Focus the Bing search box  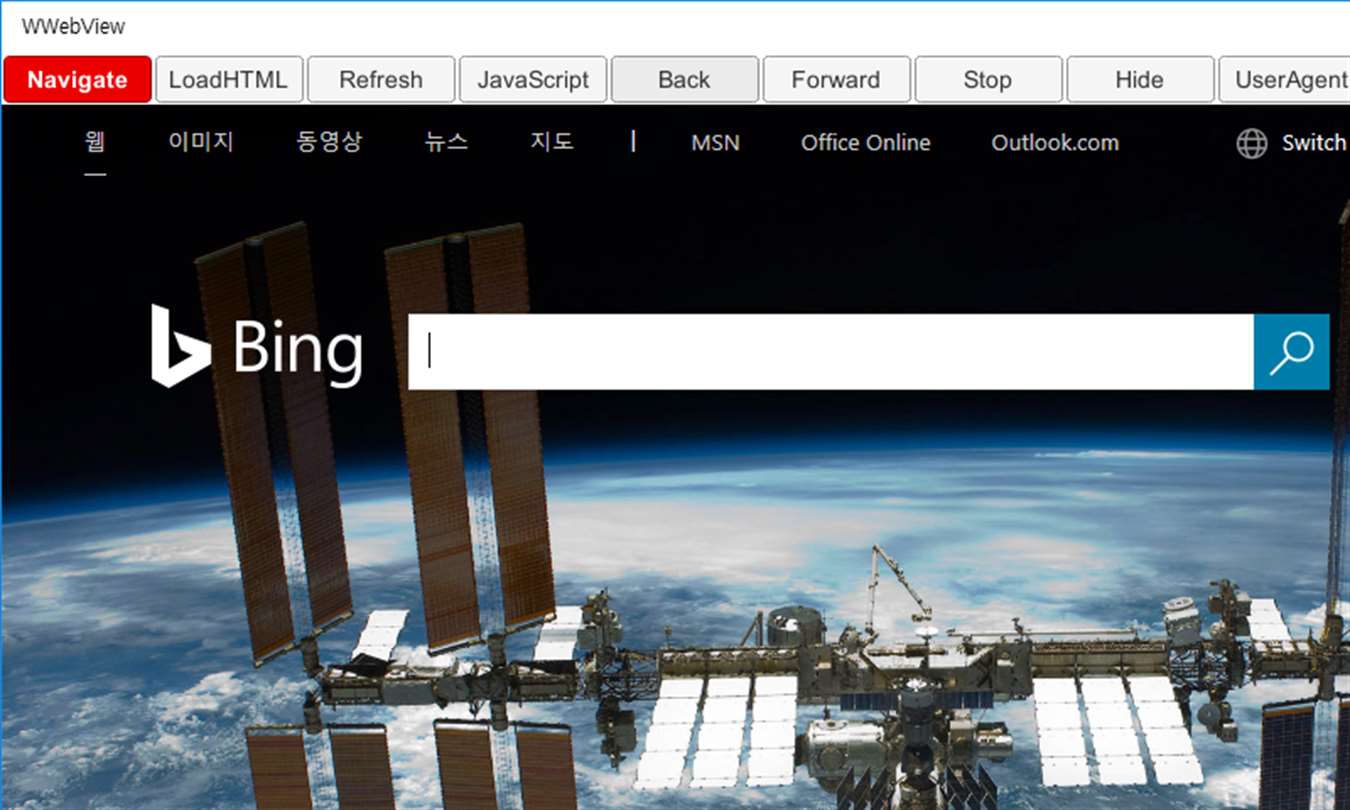coord(831,352)
